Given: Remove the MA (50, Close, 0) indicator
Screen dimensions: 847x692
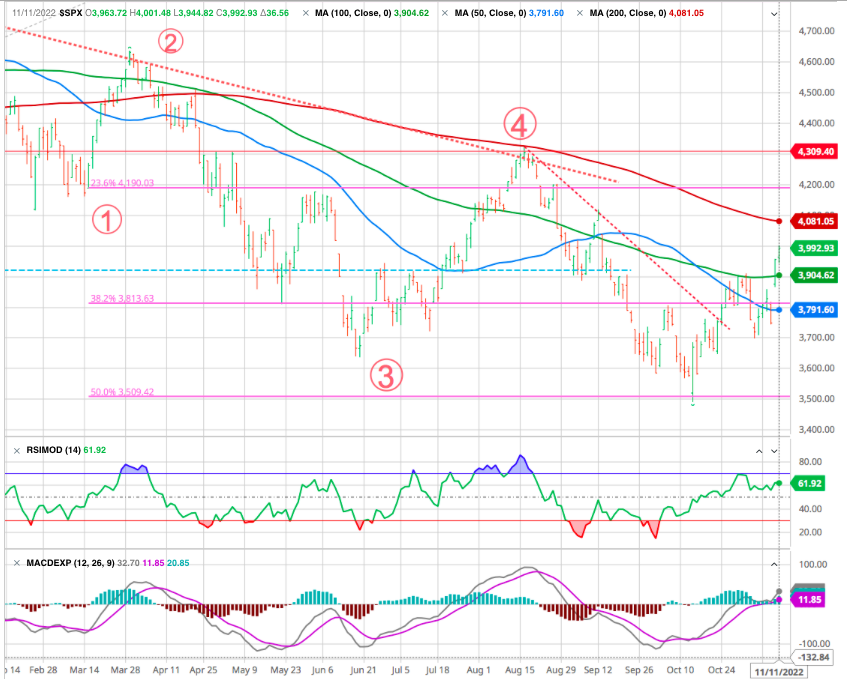Looking at the screenshot, I should click(445, 13).
